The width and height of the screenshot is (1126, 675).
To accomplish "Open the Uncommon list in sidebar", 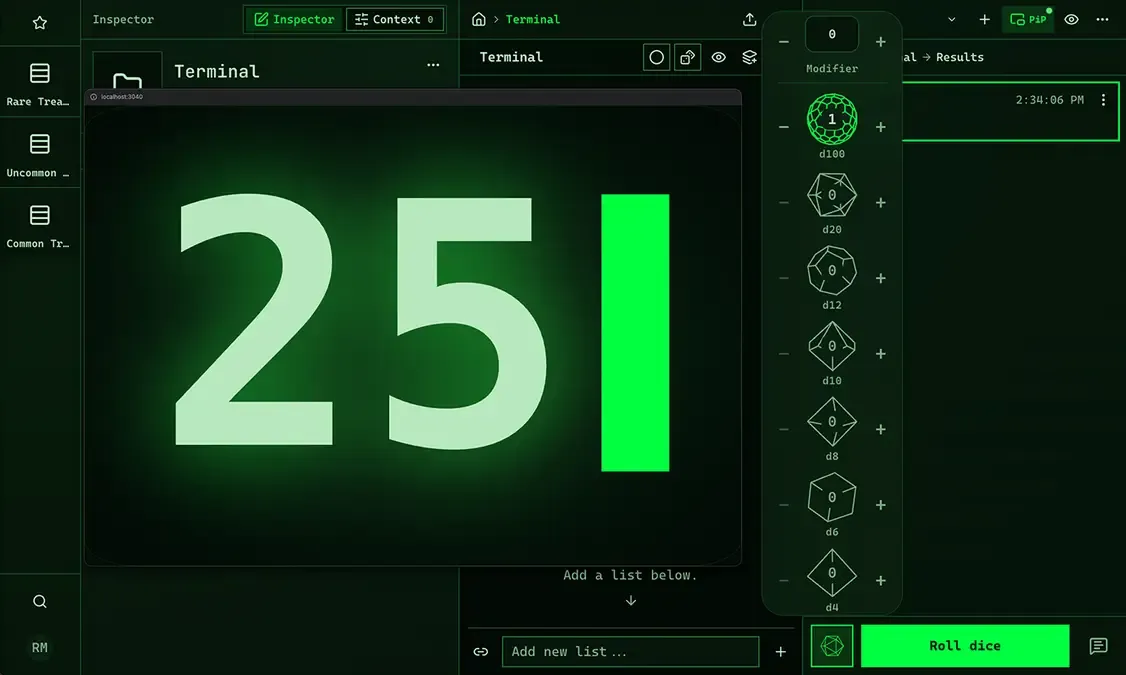I will pos(39,154).
